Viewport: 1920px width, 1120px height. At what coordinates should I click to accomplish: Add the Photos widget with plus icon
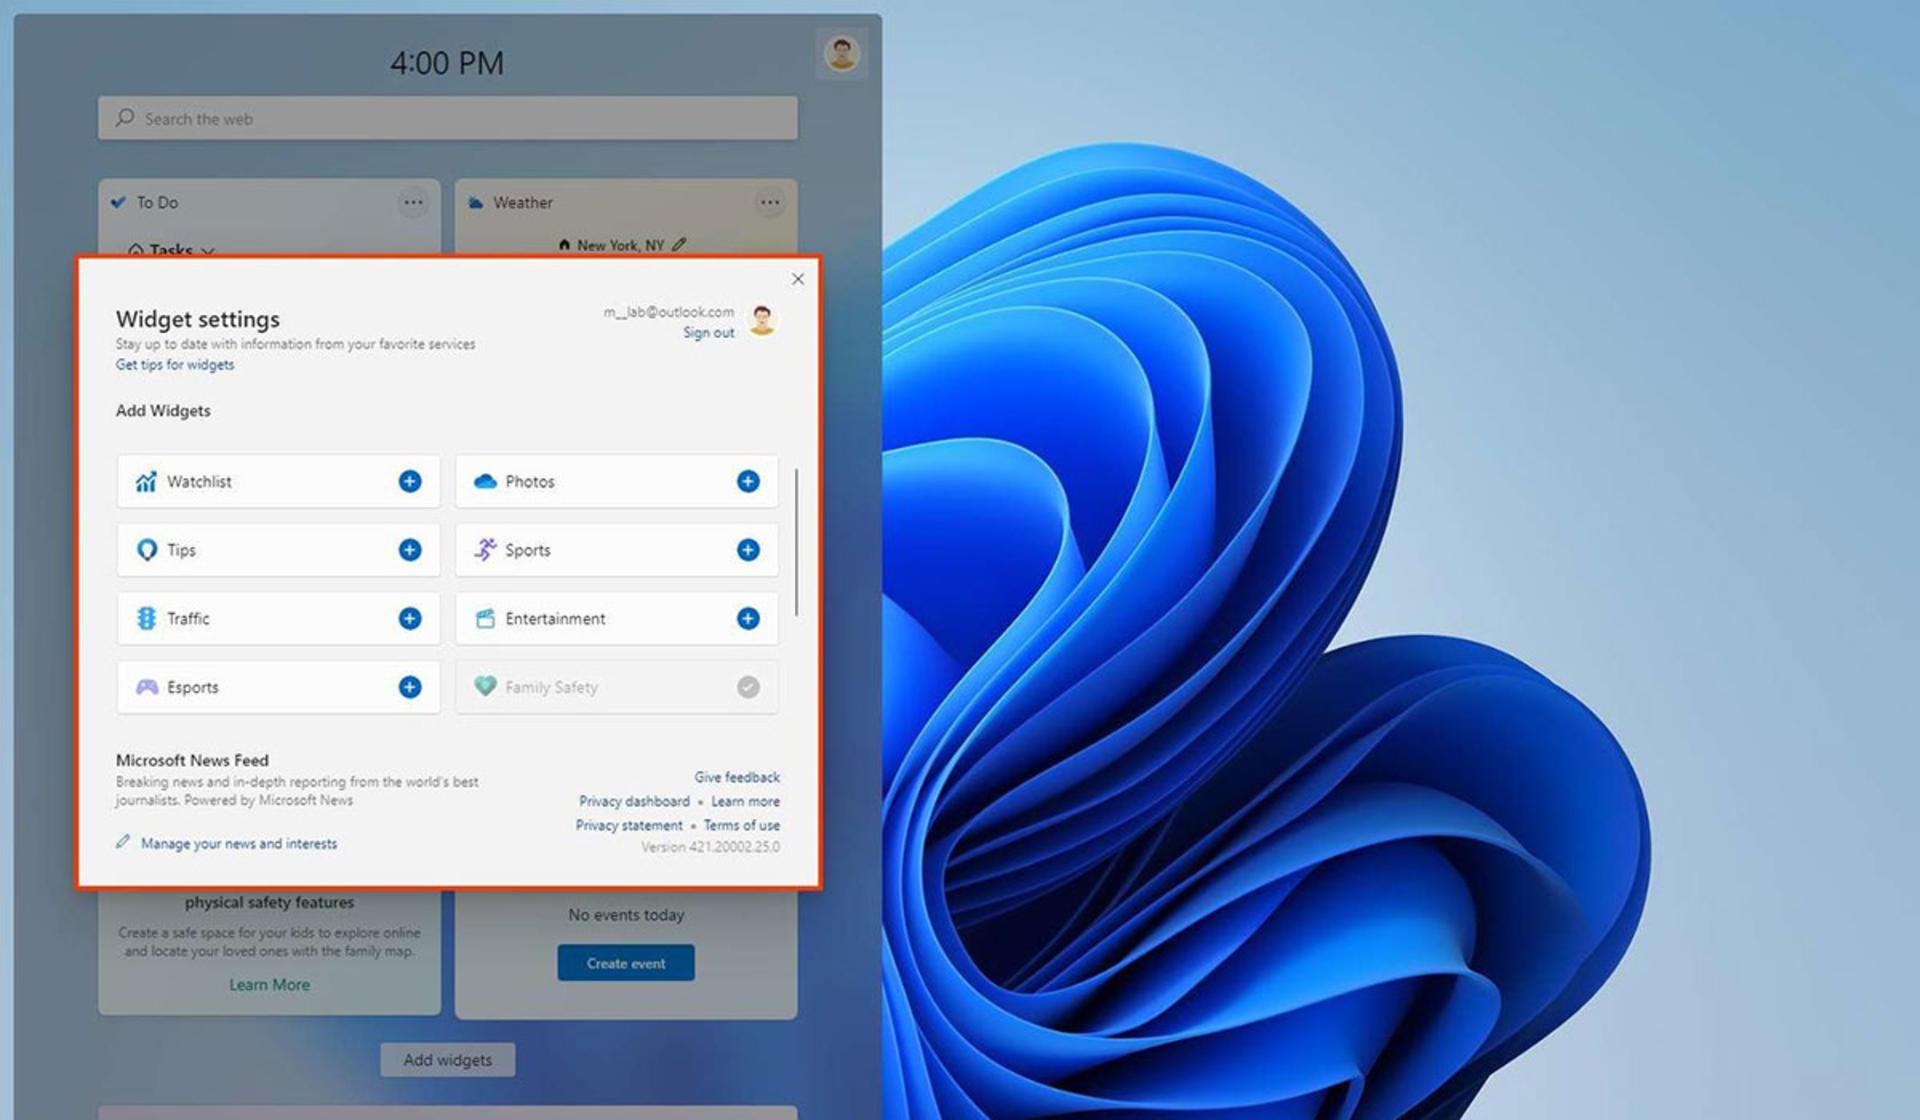748,481
